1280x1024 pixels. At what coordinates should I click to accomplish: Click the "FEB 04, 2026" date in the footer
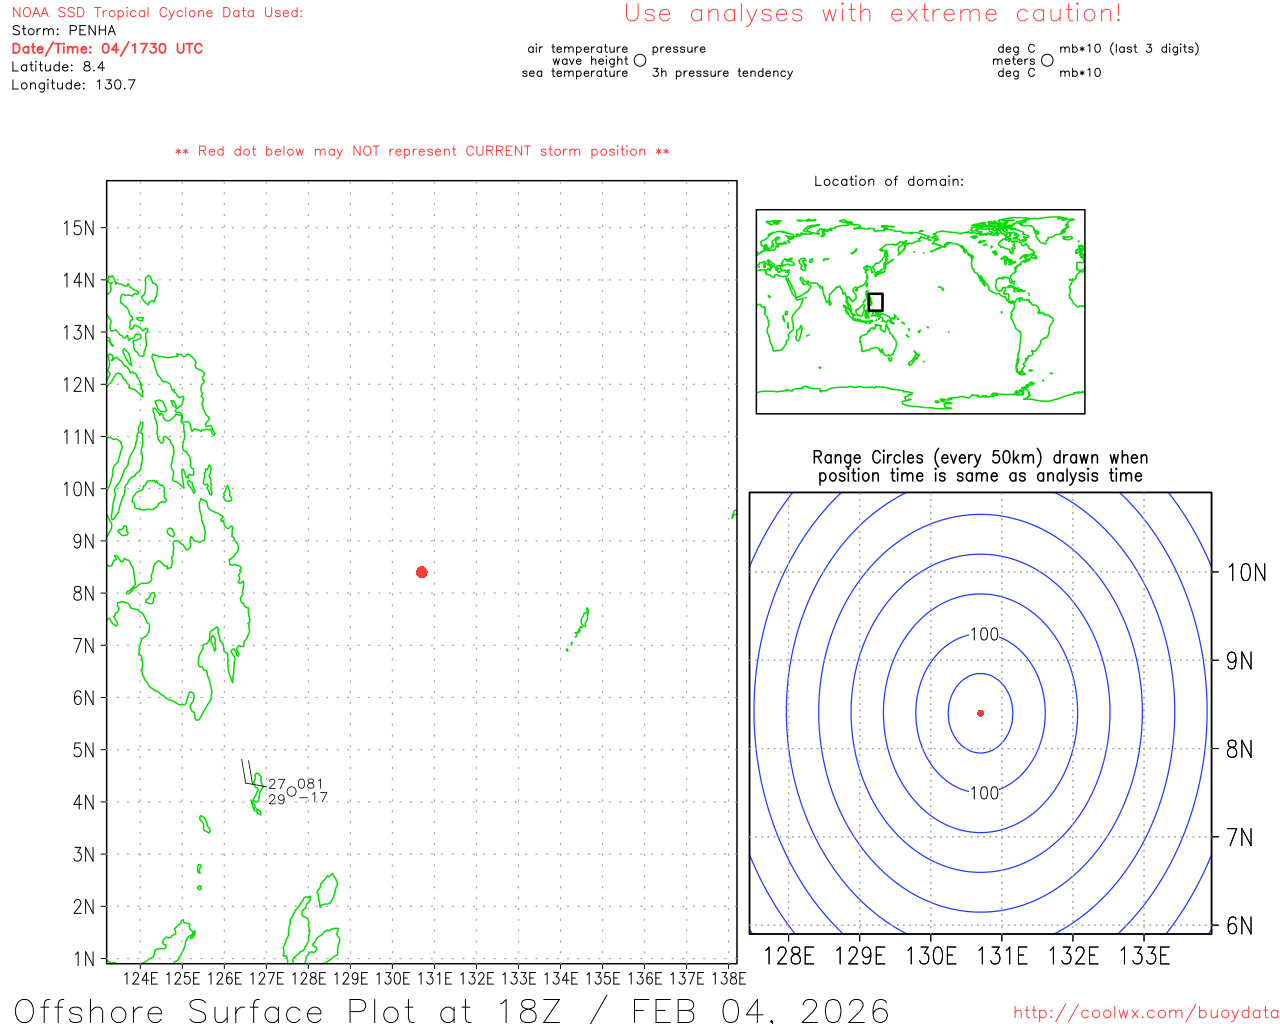(x=760, y=1010)
